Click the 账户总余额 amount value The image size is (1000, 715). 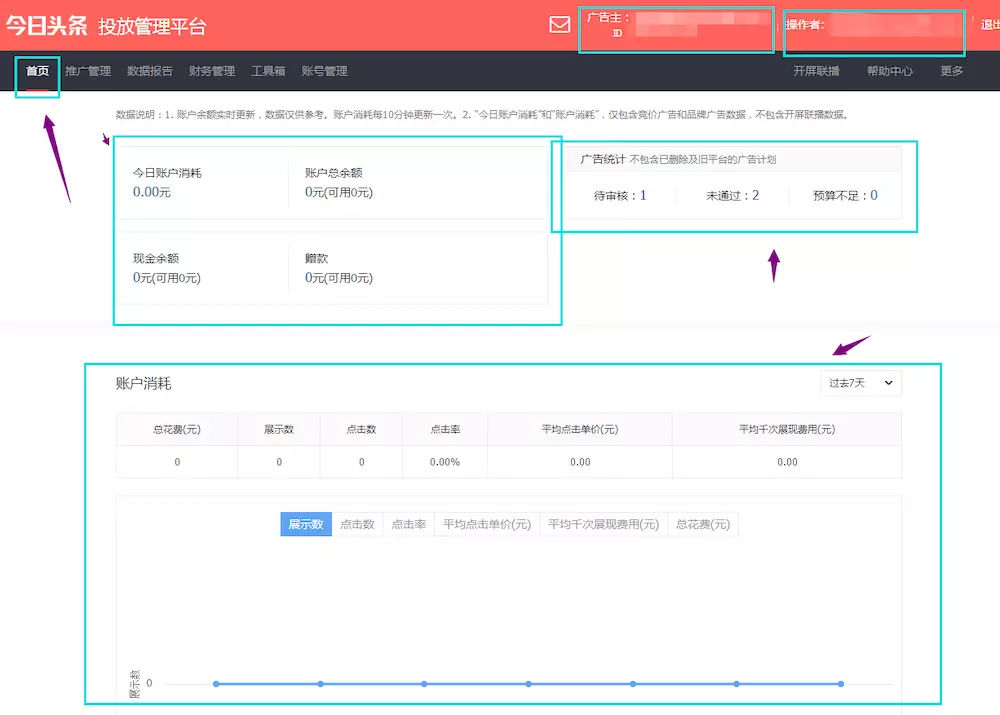[x=339, y=192]
